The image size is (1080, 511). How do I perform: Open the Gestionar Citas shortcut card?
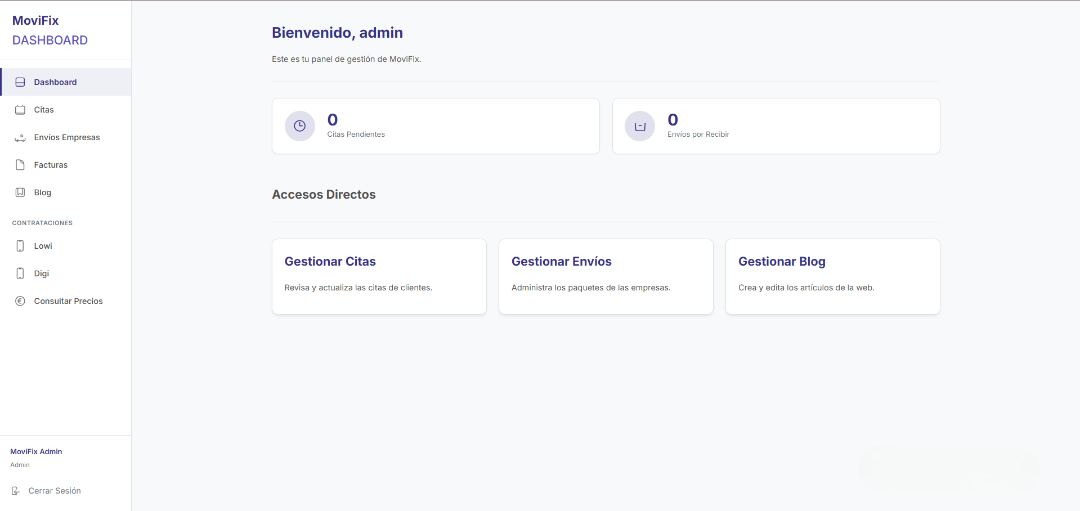(x=379, y=276)
